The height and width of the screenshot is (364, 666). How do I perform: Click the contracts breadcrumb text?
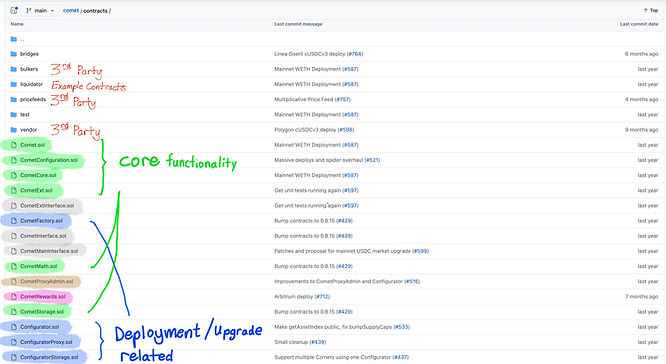[x=95, y=11]
